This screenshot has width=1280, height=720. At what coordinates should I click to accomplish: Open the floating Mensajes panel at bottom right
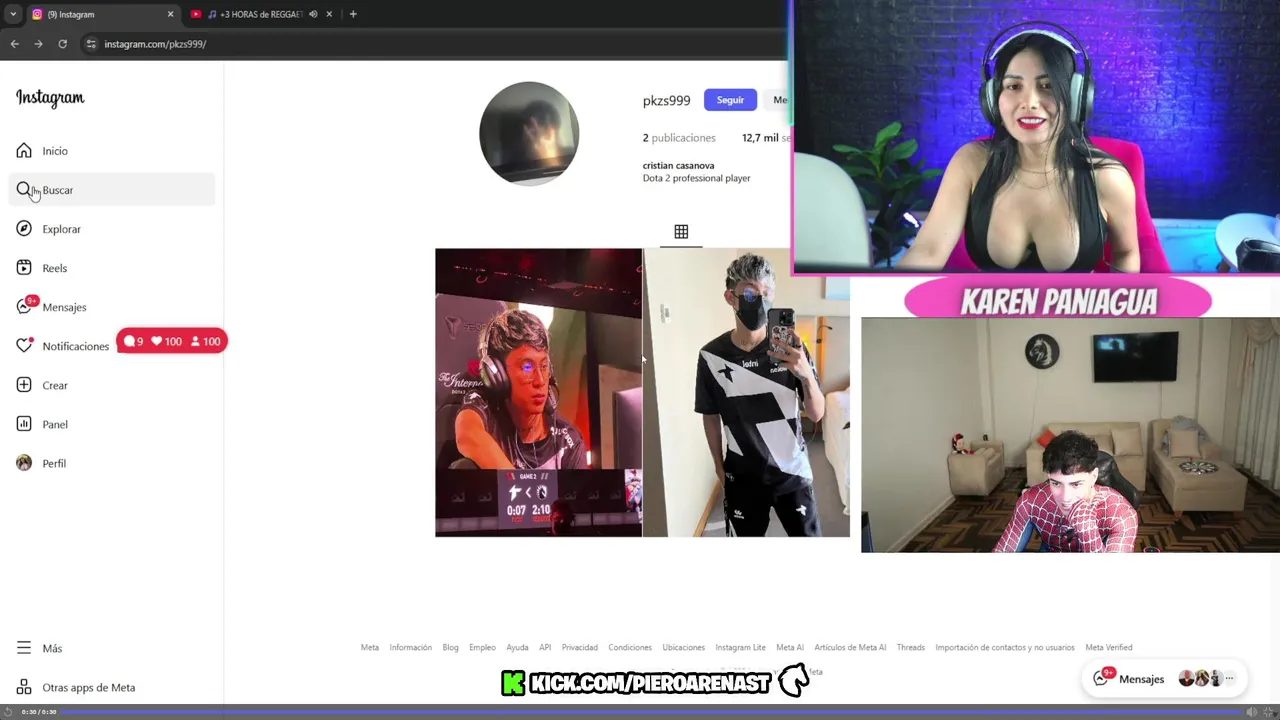(1166, 679)
